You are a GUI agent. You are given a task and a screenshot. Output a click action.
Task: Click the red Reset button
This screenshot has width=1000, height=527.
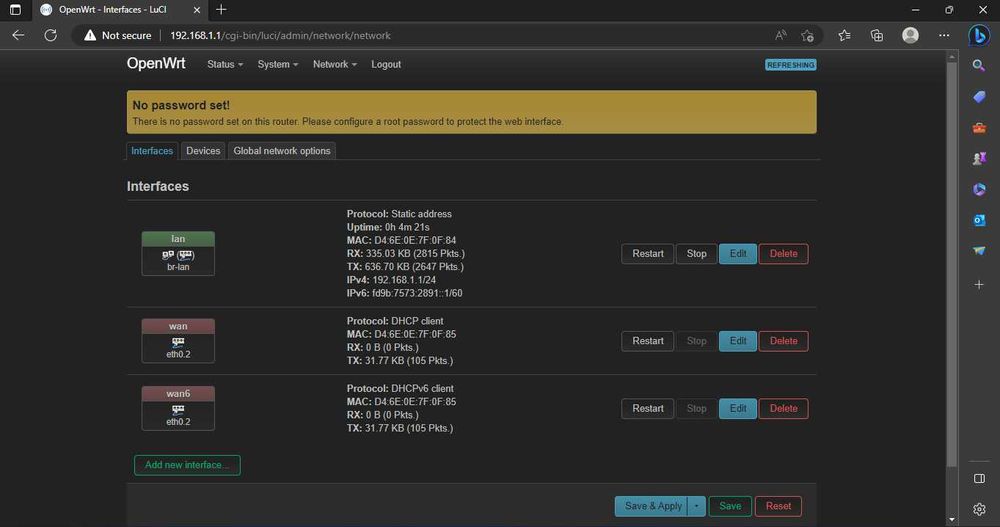click(778, 506)
